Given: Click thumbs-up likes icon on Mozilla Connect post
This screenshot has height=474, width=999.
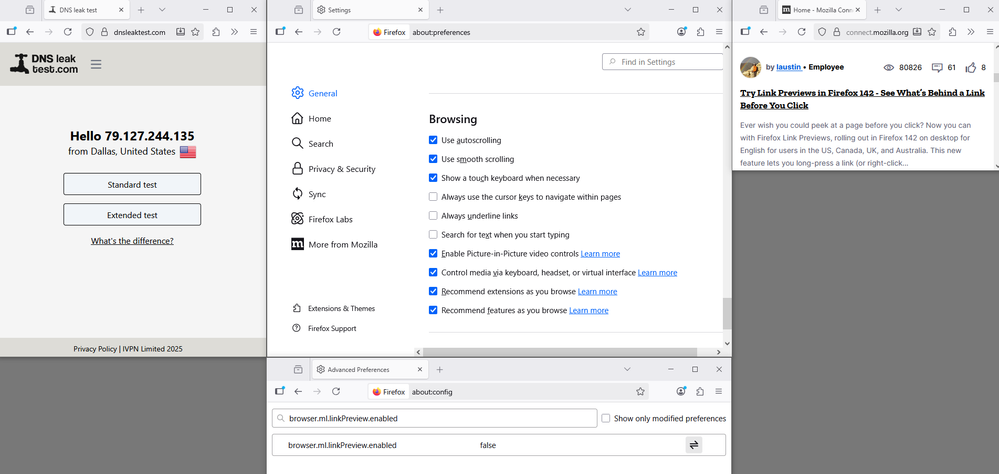Looking at the screenshot, I should coord(970,68).
